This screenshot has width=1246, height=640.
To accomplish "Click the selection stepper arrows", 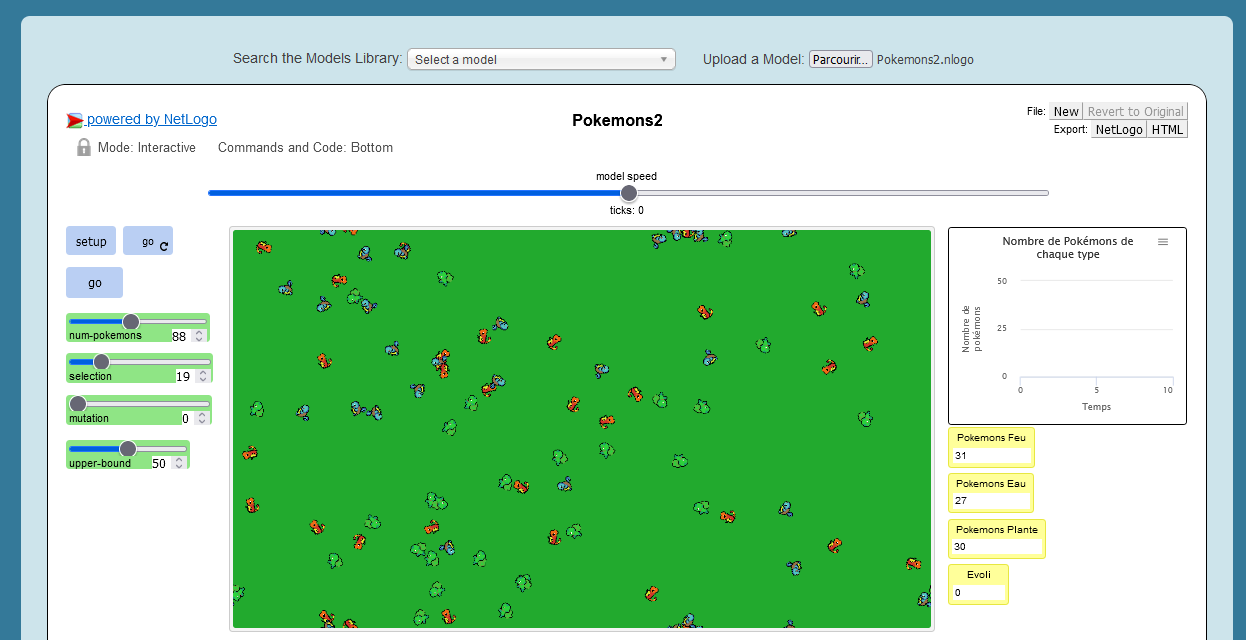I will (x=203, y=377).
